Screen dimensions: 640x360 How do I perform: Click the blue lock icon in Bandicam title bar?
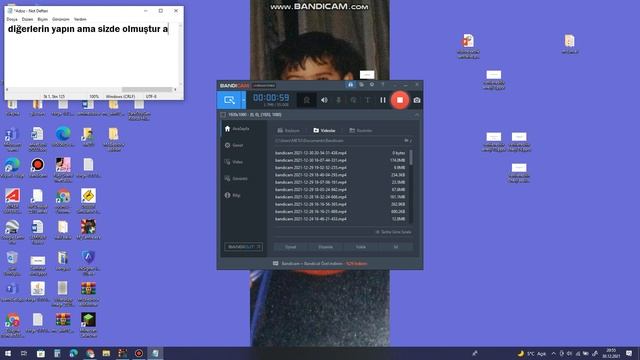350,84
